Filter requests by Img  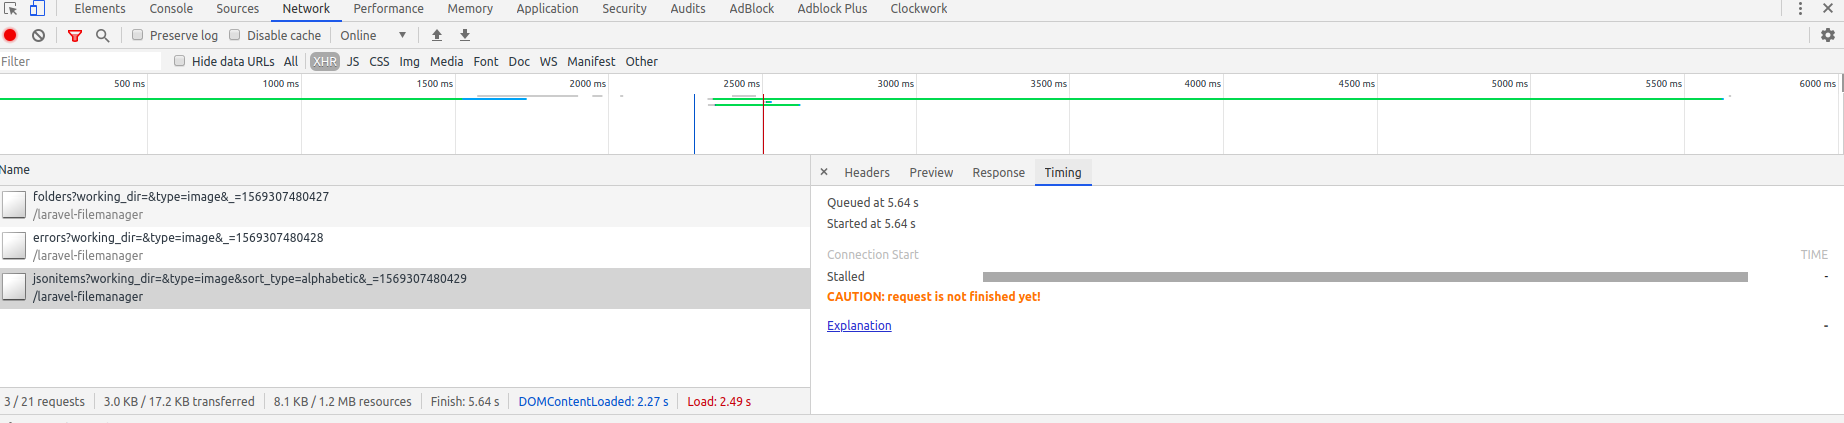pos(410,61)
